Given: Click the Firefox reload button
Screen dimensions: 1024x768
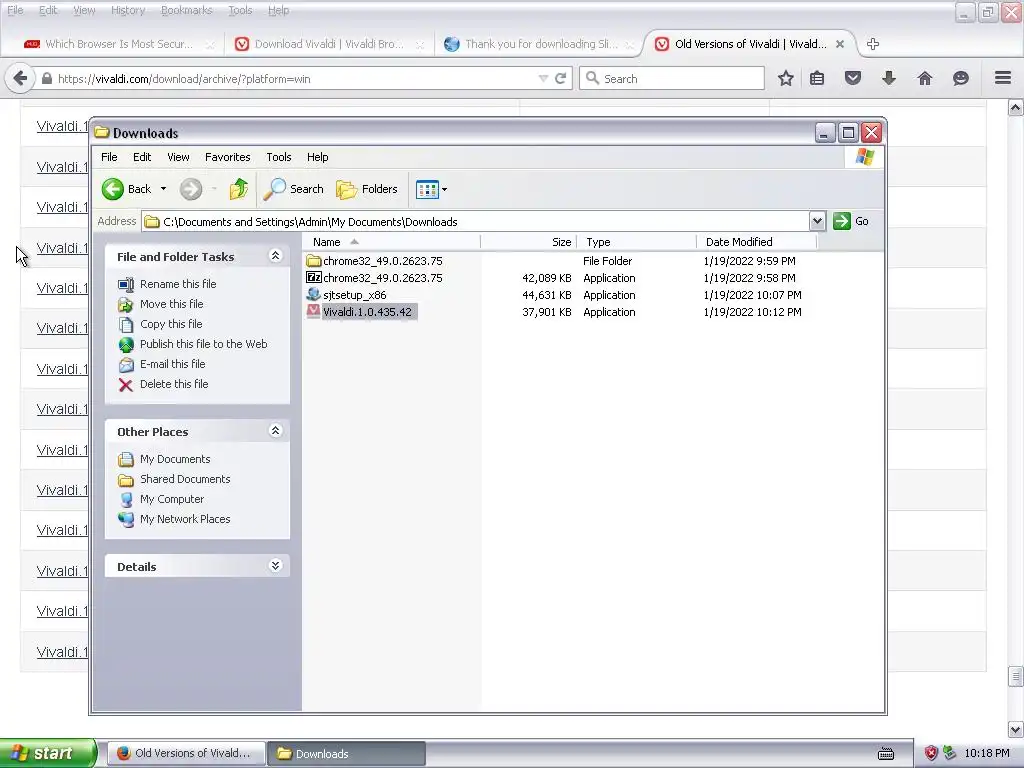Looking at the screenshot, I should (x=560, y=79).
